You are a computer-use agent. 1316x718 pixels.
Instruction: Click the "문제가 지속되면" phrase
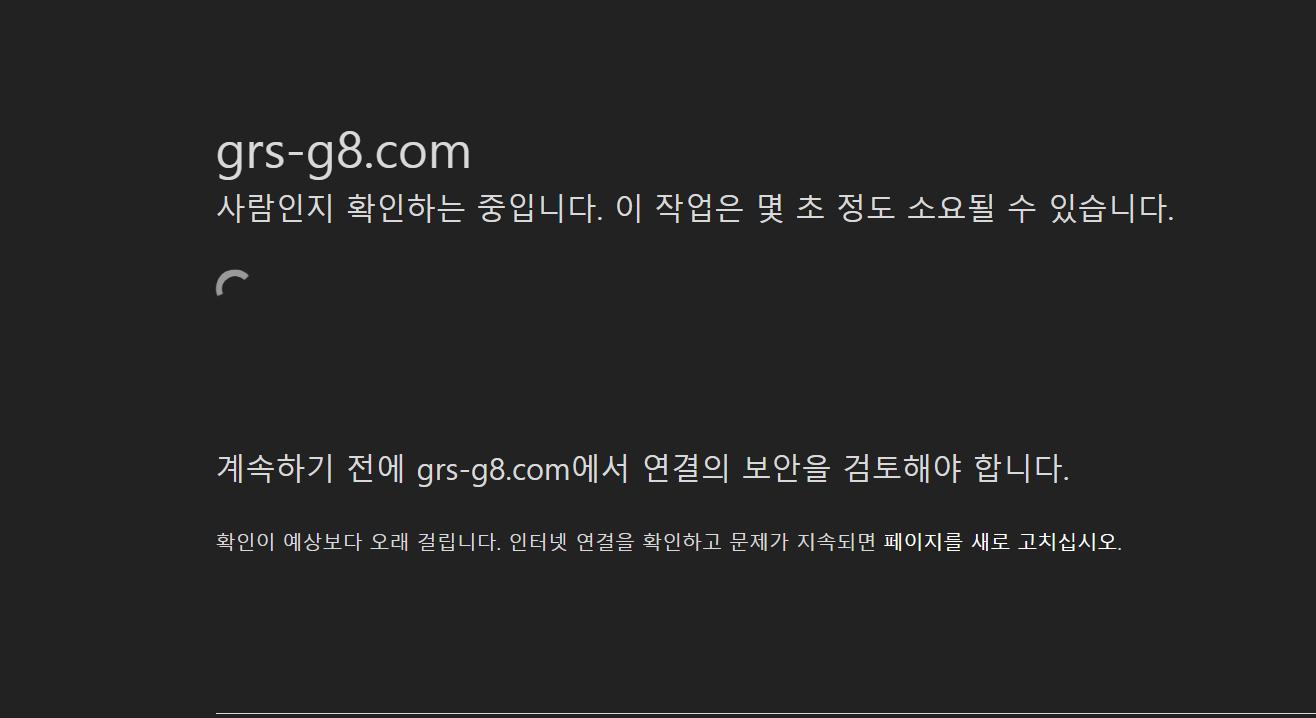coord(803,542)
